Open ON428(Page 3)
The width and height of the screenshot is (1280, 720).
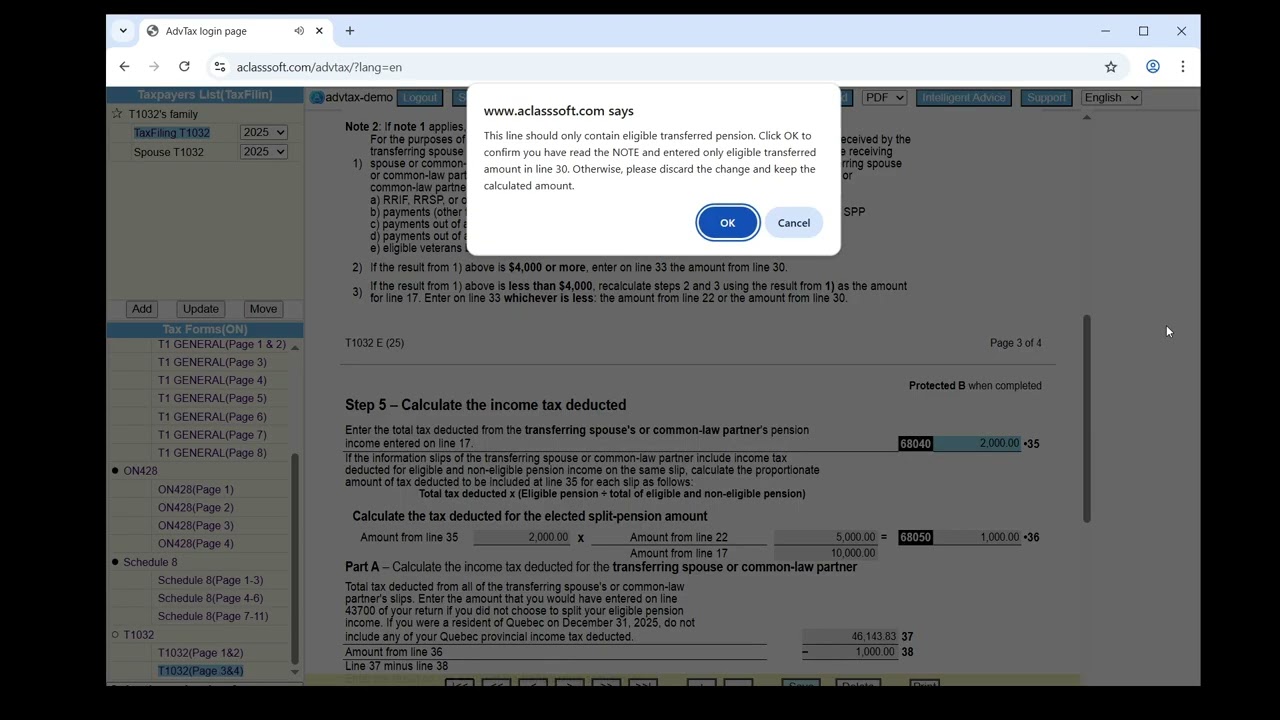click(195, 525)
